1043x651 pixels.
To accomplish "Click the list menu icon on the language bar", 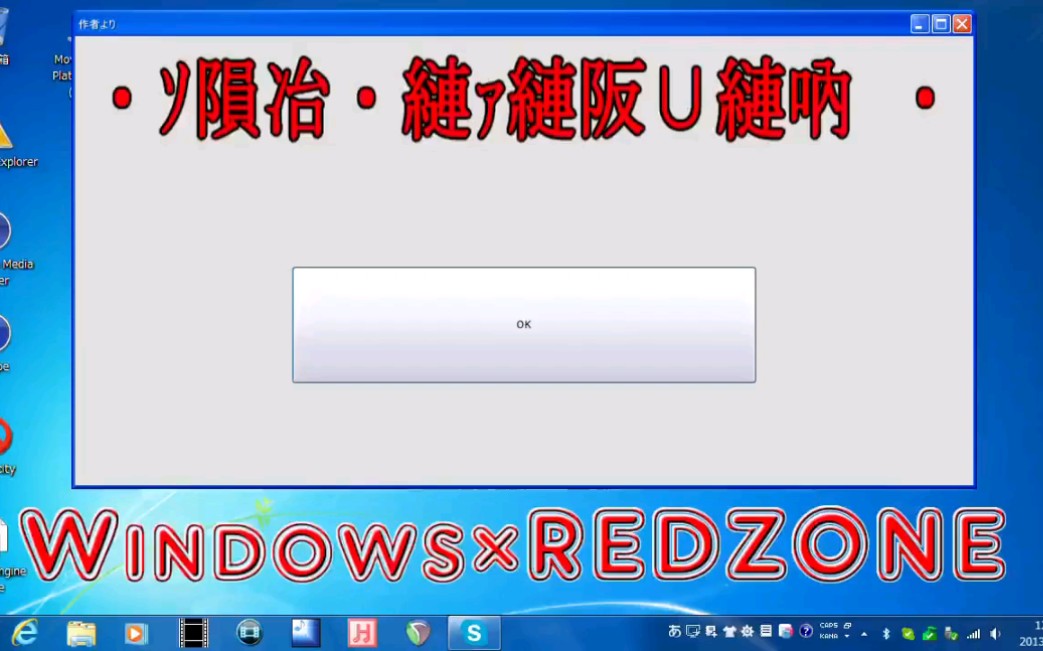I will (x=766, y=631).
